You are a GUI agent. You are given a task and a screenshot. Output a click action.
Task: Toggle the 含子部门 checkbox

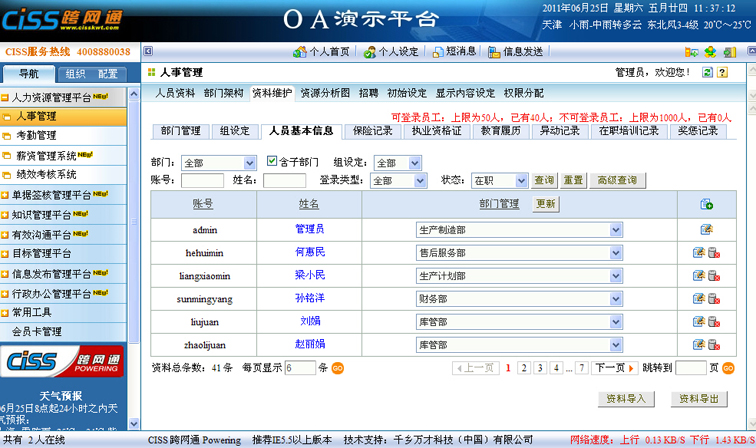coord(271,161)
